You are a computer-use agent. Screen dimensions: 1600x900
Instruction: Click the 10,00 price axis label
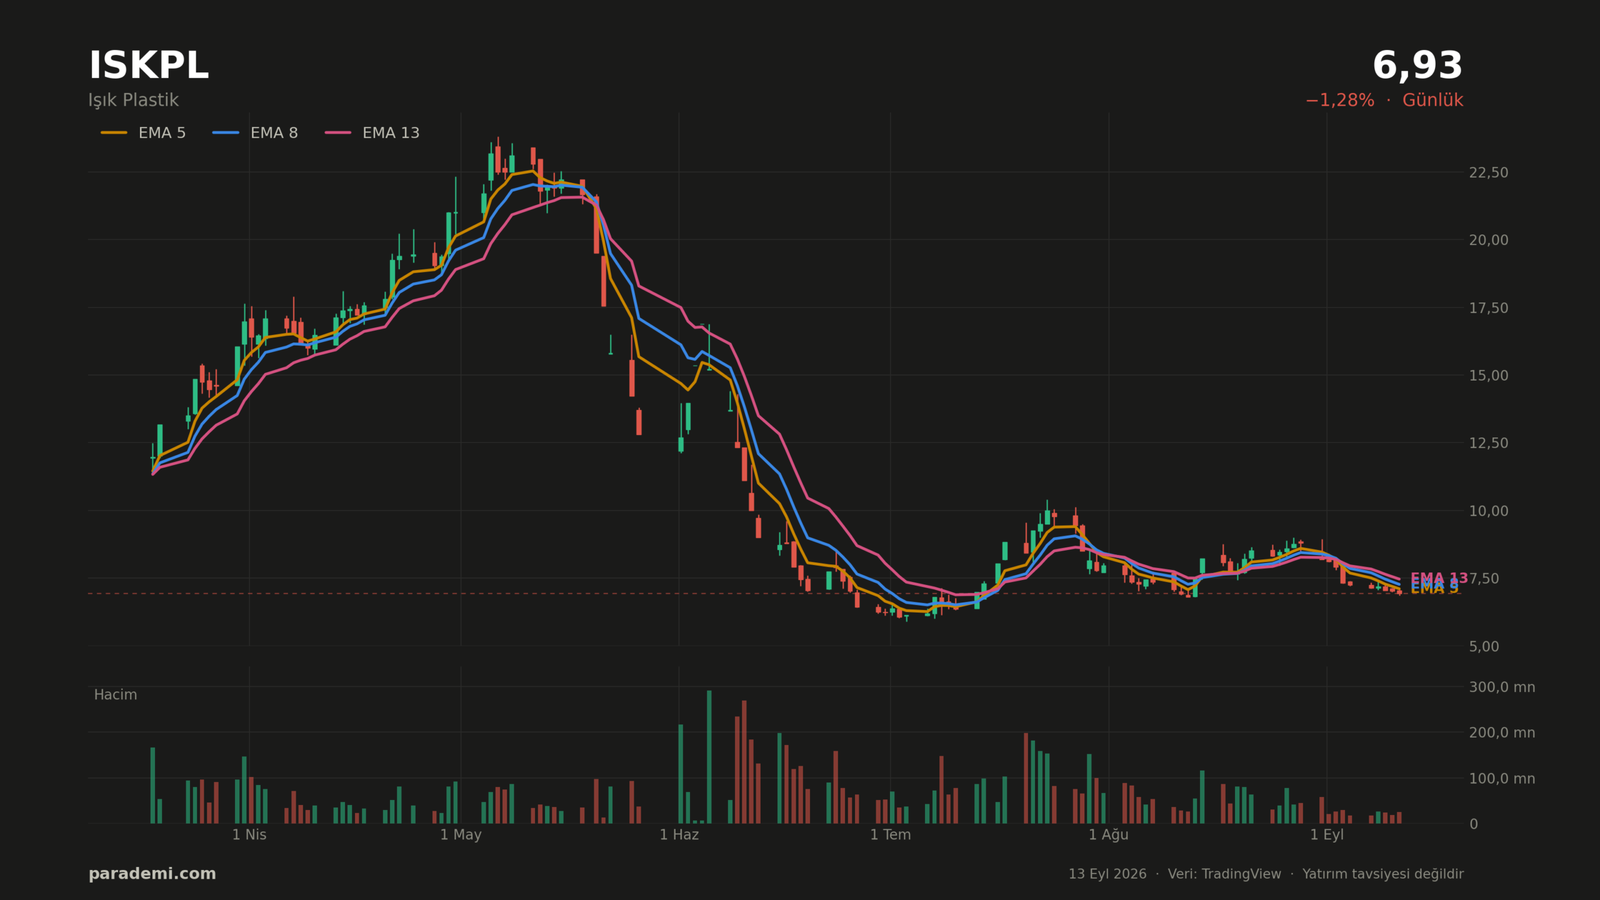(x=1488, y=511)
